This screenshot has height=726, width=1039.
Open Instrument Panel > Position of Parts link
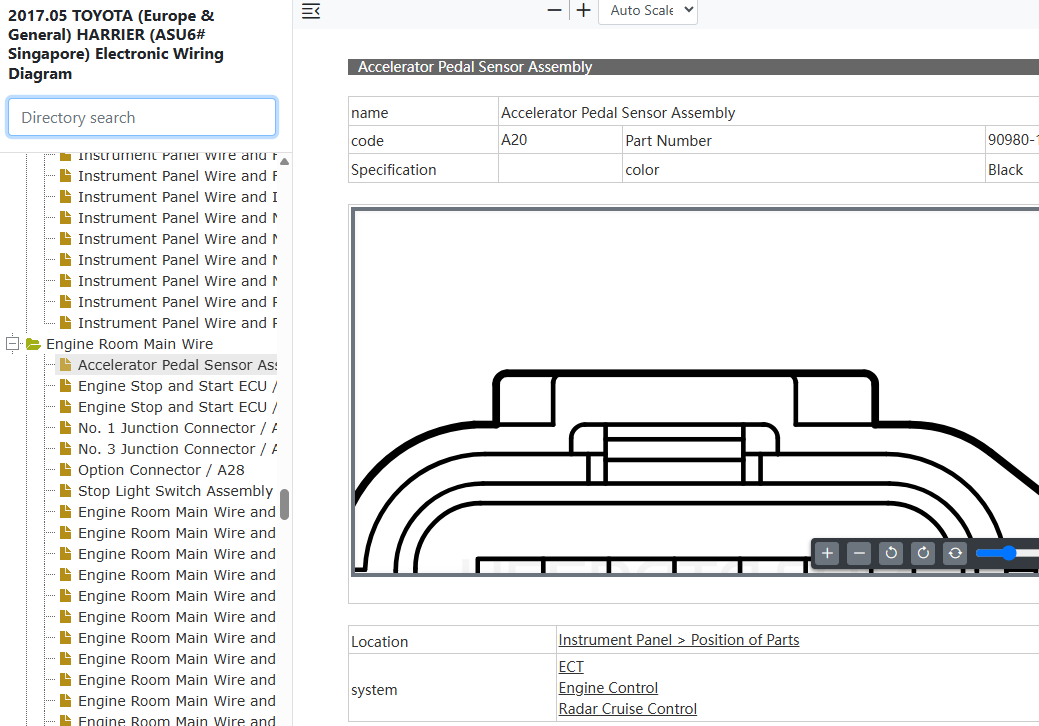pyautogui.click(x=679, y=640)
